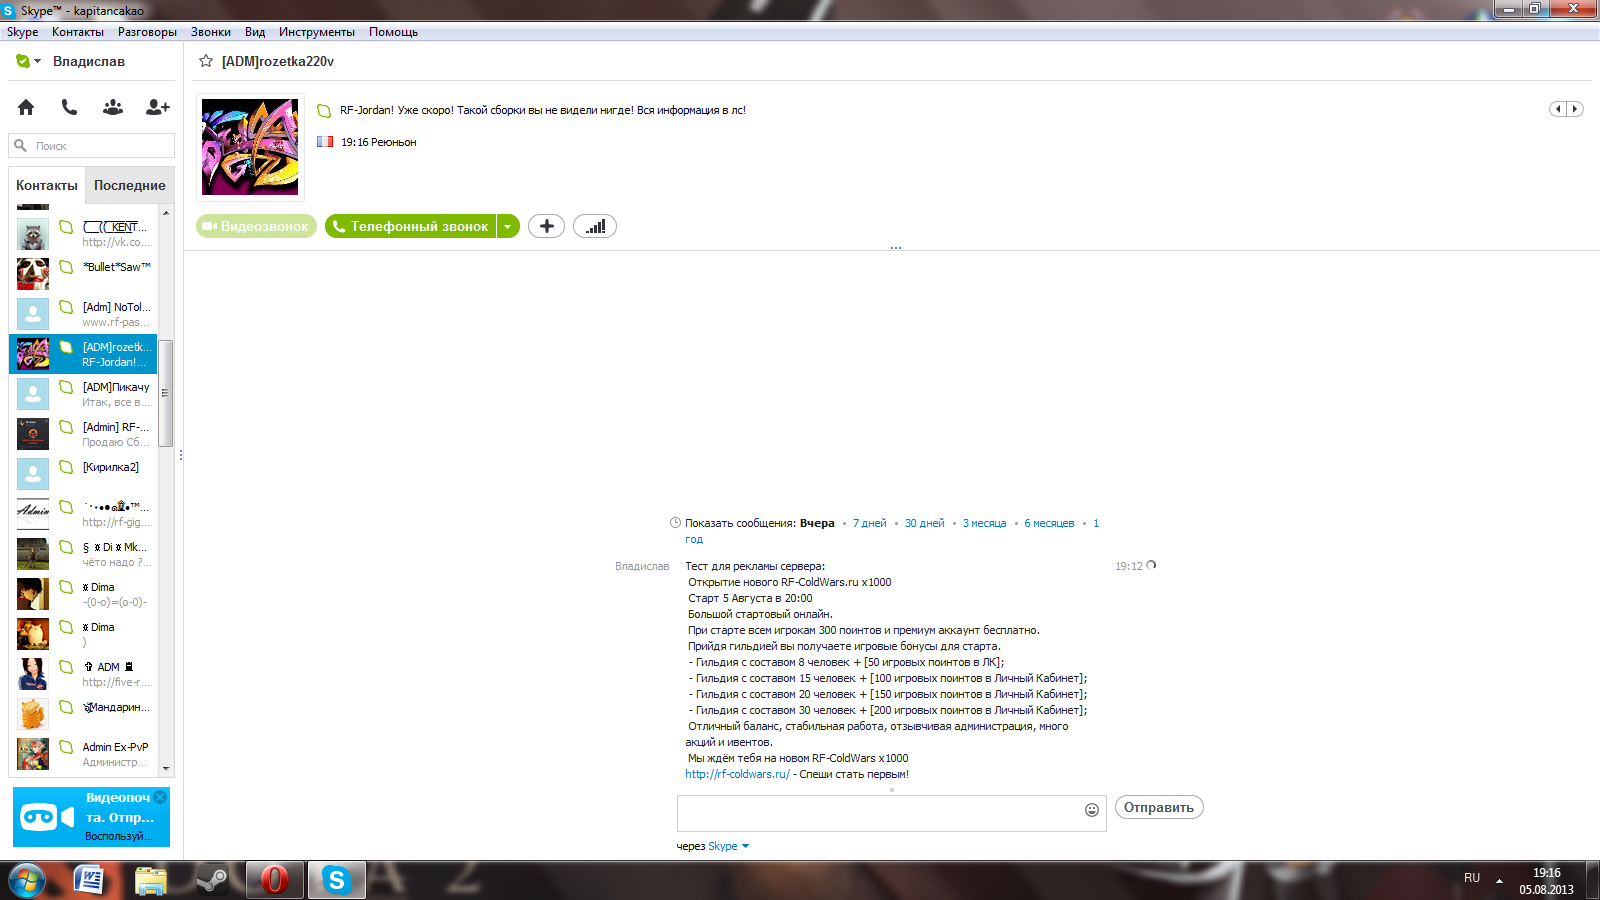1600x900 pixels.
Task: Select KENT contact with raccoon avatar
Action: click(x=84, y=234)
